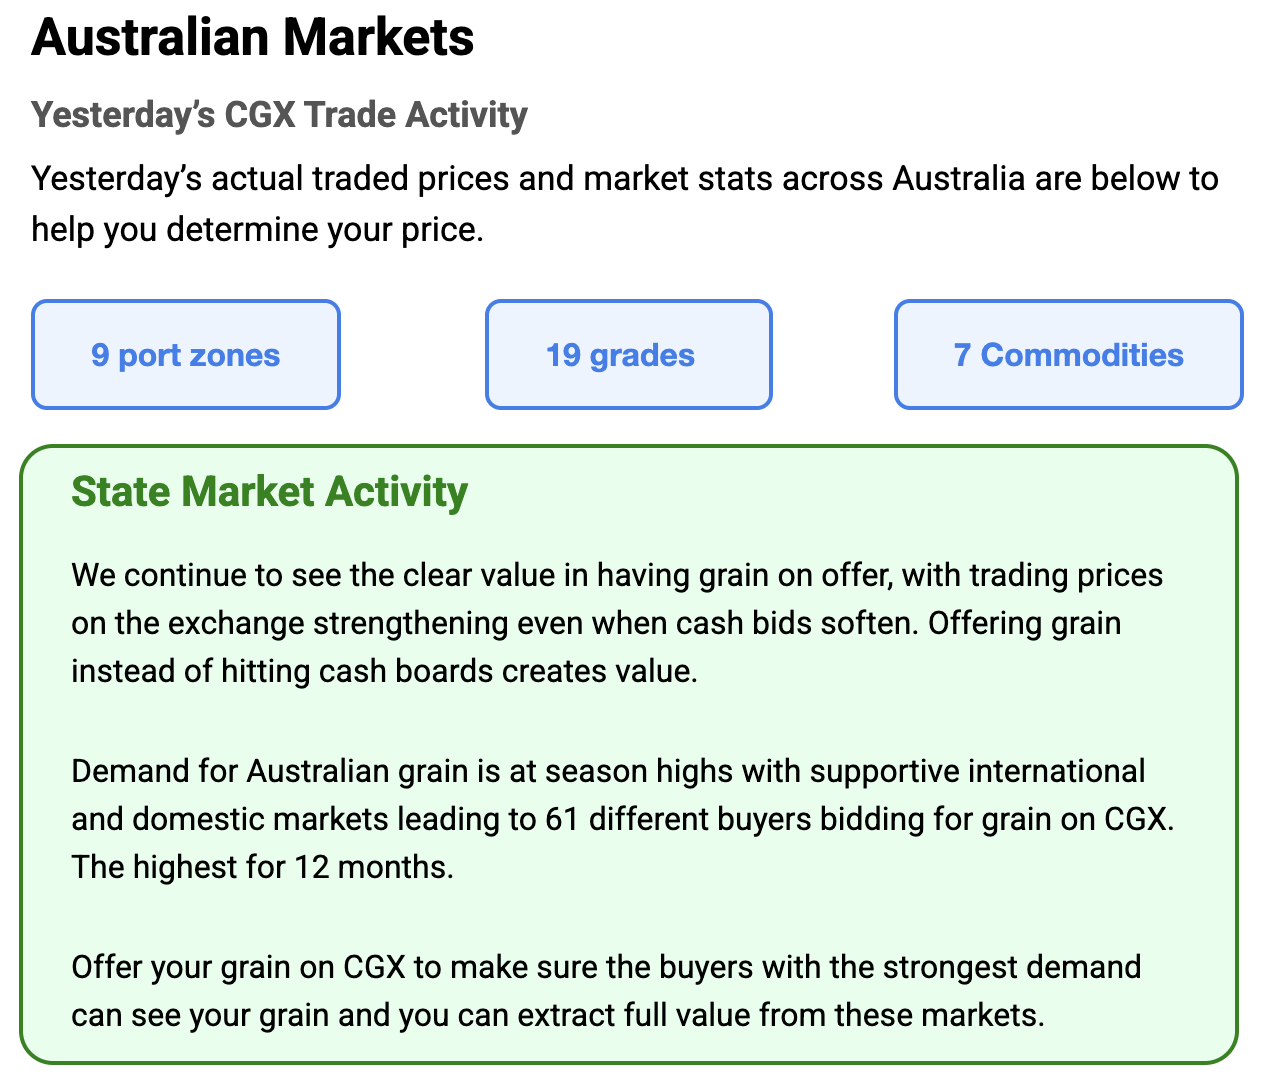
Task: Click the text "help you determine your price."
Action: 257,230
